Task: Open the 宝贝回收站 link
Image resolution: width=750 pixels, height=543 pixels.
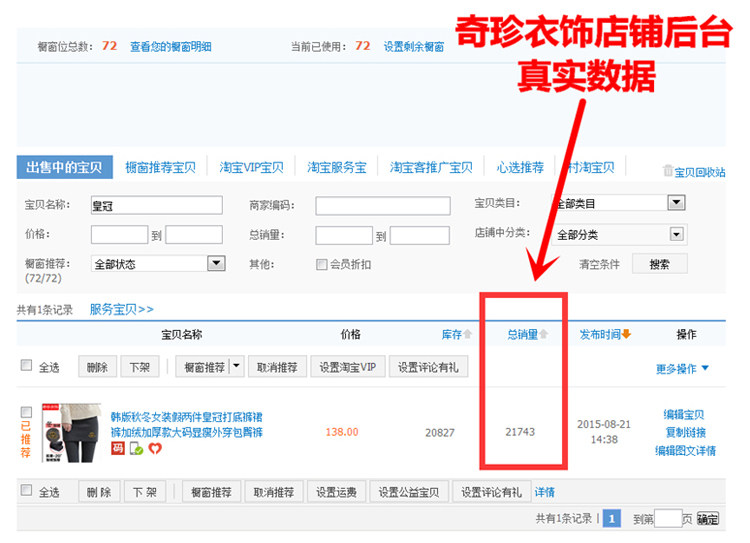Action: (x=700, y=172)
